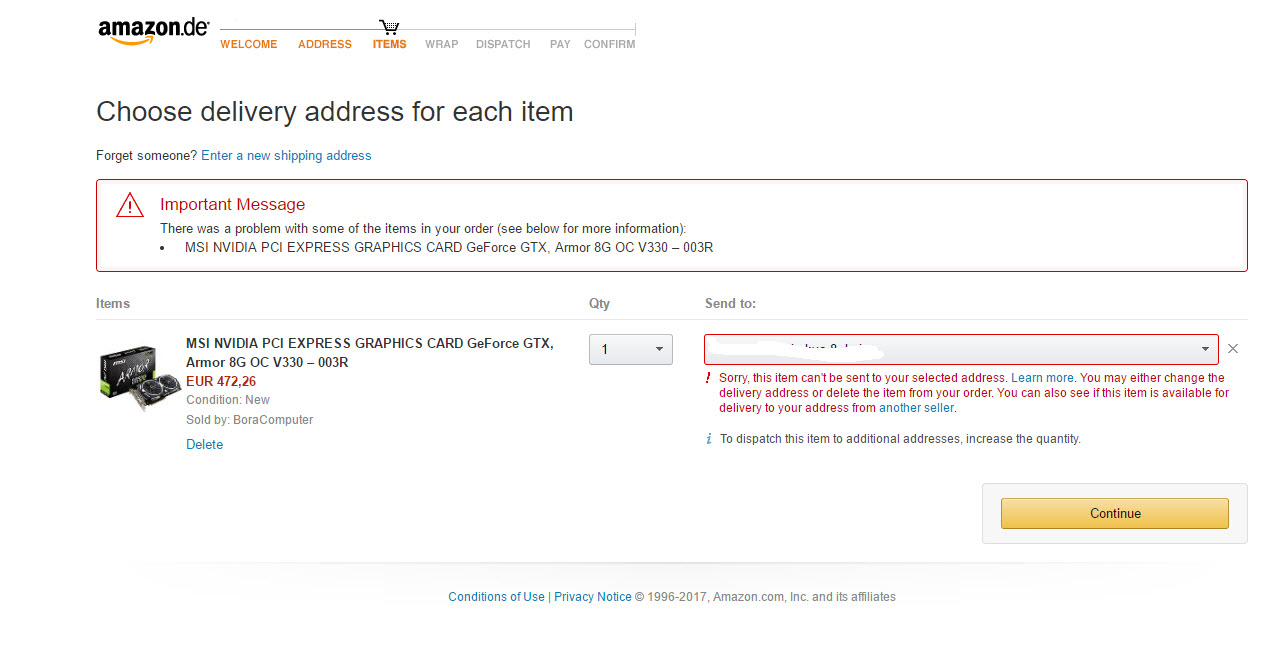
Task: Open Conditions of Use link
Action: click(x=496, y=597)
